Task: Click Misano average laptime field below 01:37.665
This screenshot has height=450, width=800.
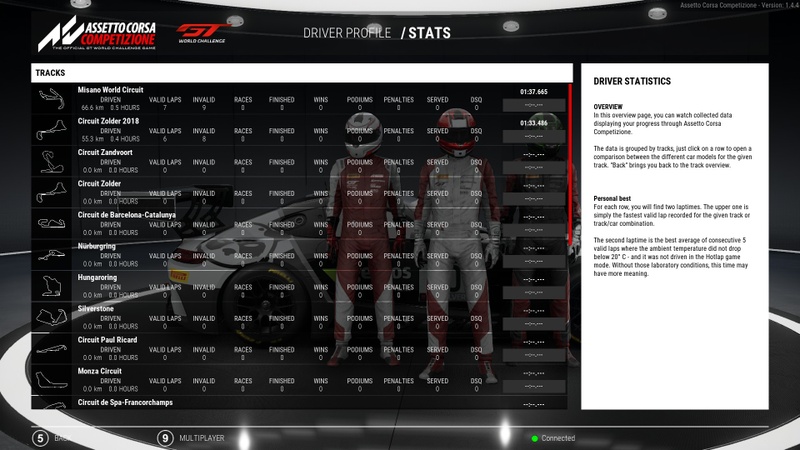Action: [x=534, y=105]
